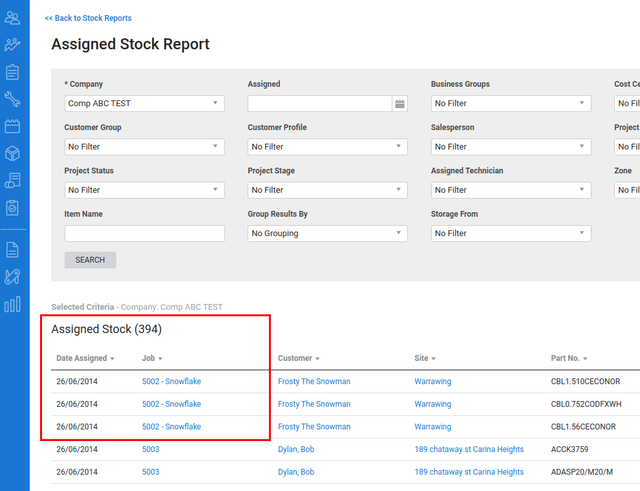Open the Schedule calendar icon in sidebar
640x491 pixels.
[x=12, y=126]
